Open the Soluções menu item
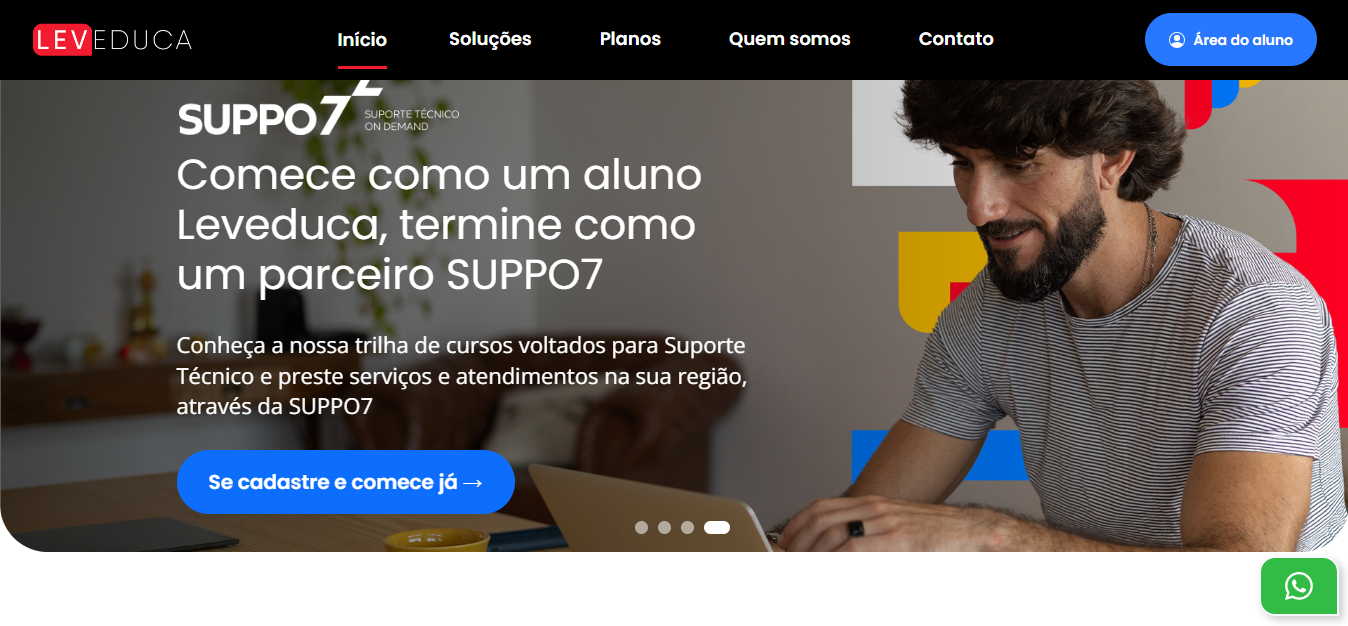 pos(490,39)
